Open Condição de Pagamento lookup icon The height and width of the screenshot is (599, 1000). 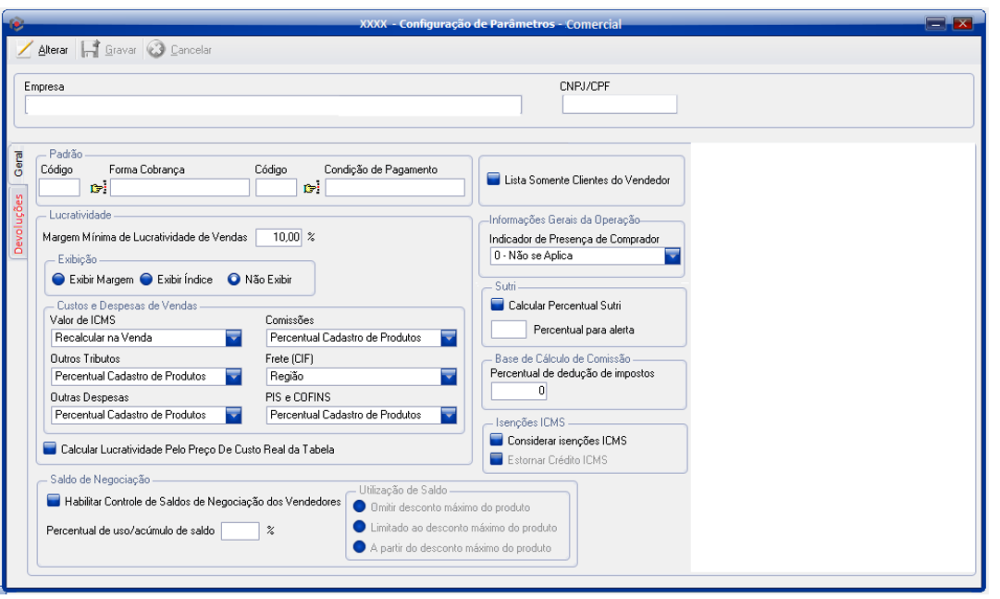312,188
